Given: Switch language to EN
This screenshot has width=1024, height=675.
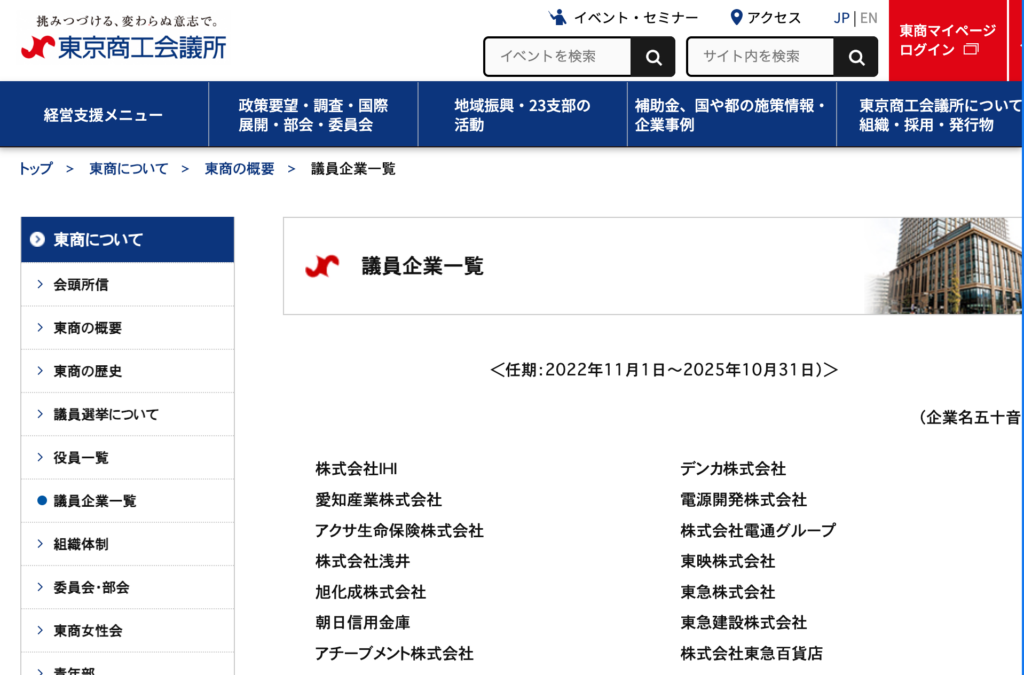Looking at the screenshot, I should click(x=869, y=18).
